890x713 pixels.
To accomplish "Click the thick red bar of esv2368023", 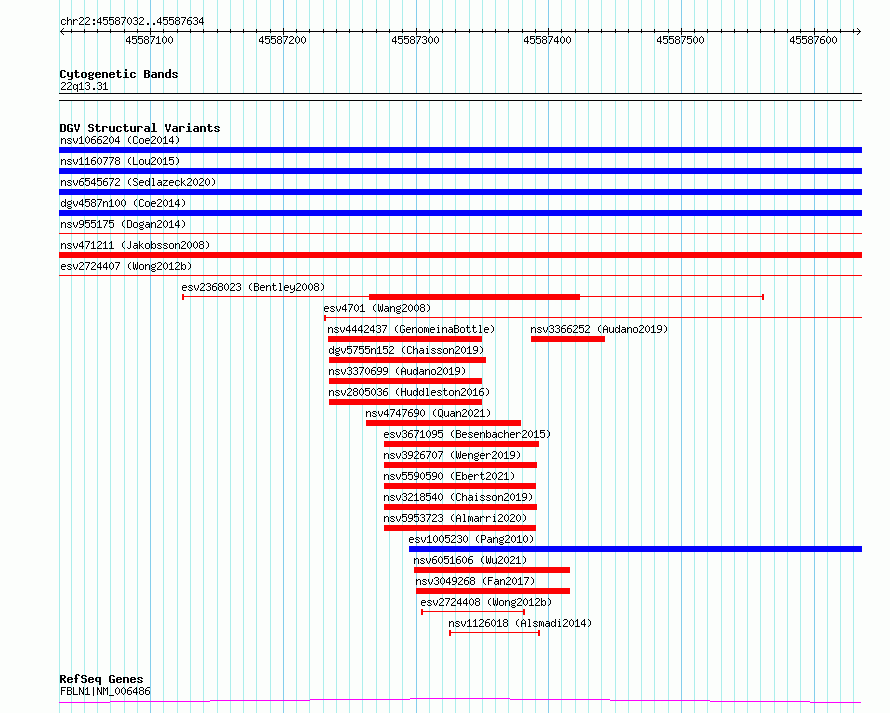I will (475, 297).
